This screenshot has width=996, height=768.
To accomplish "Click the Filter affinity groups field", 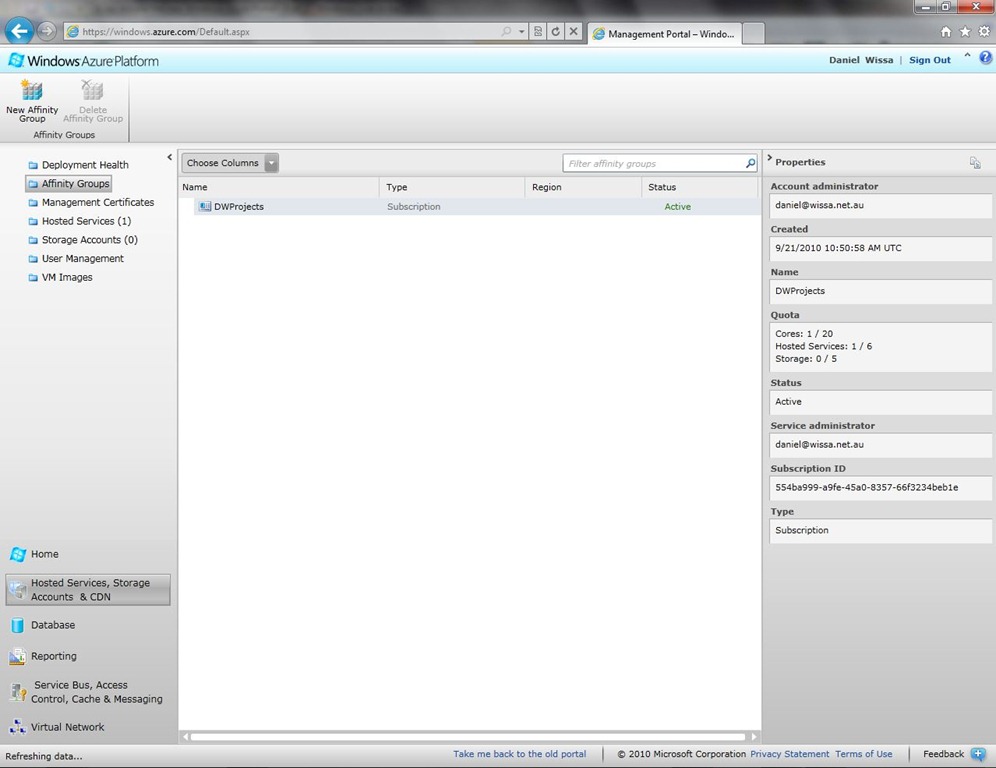I will (654, 163).
